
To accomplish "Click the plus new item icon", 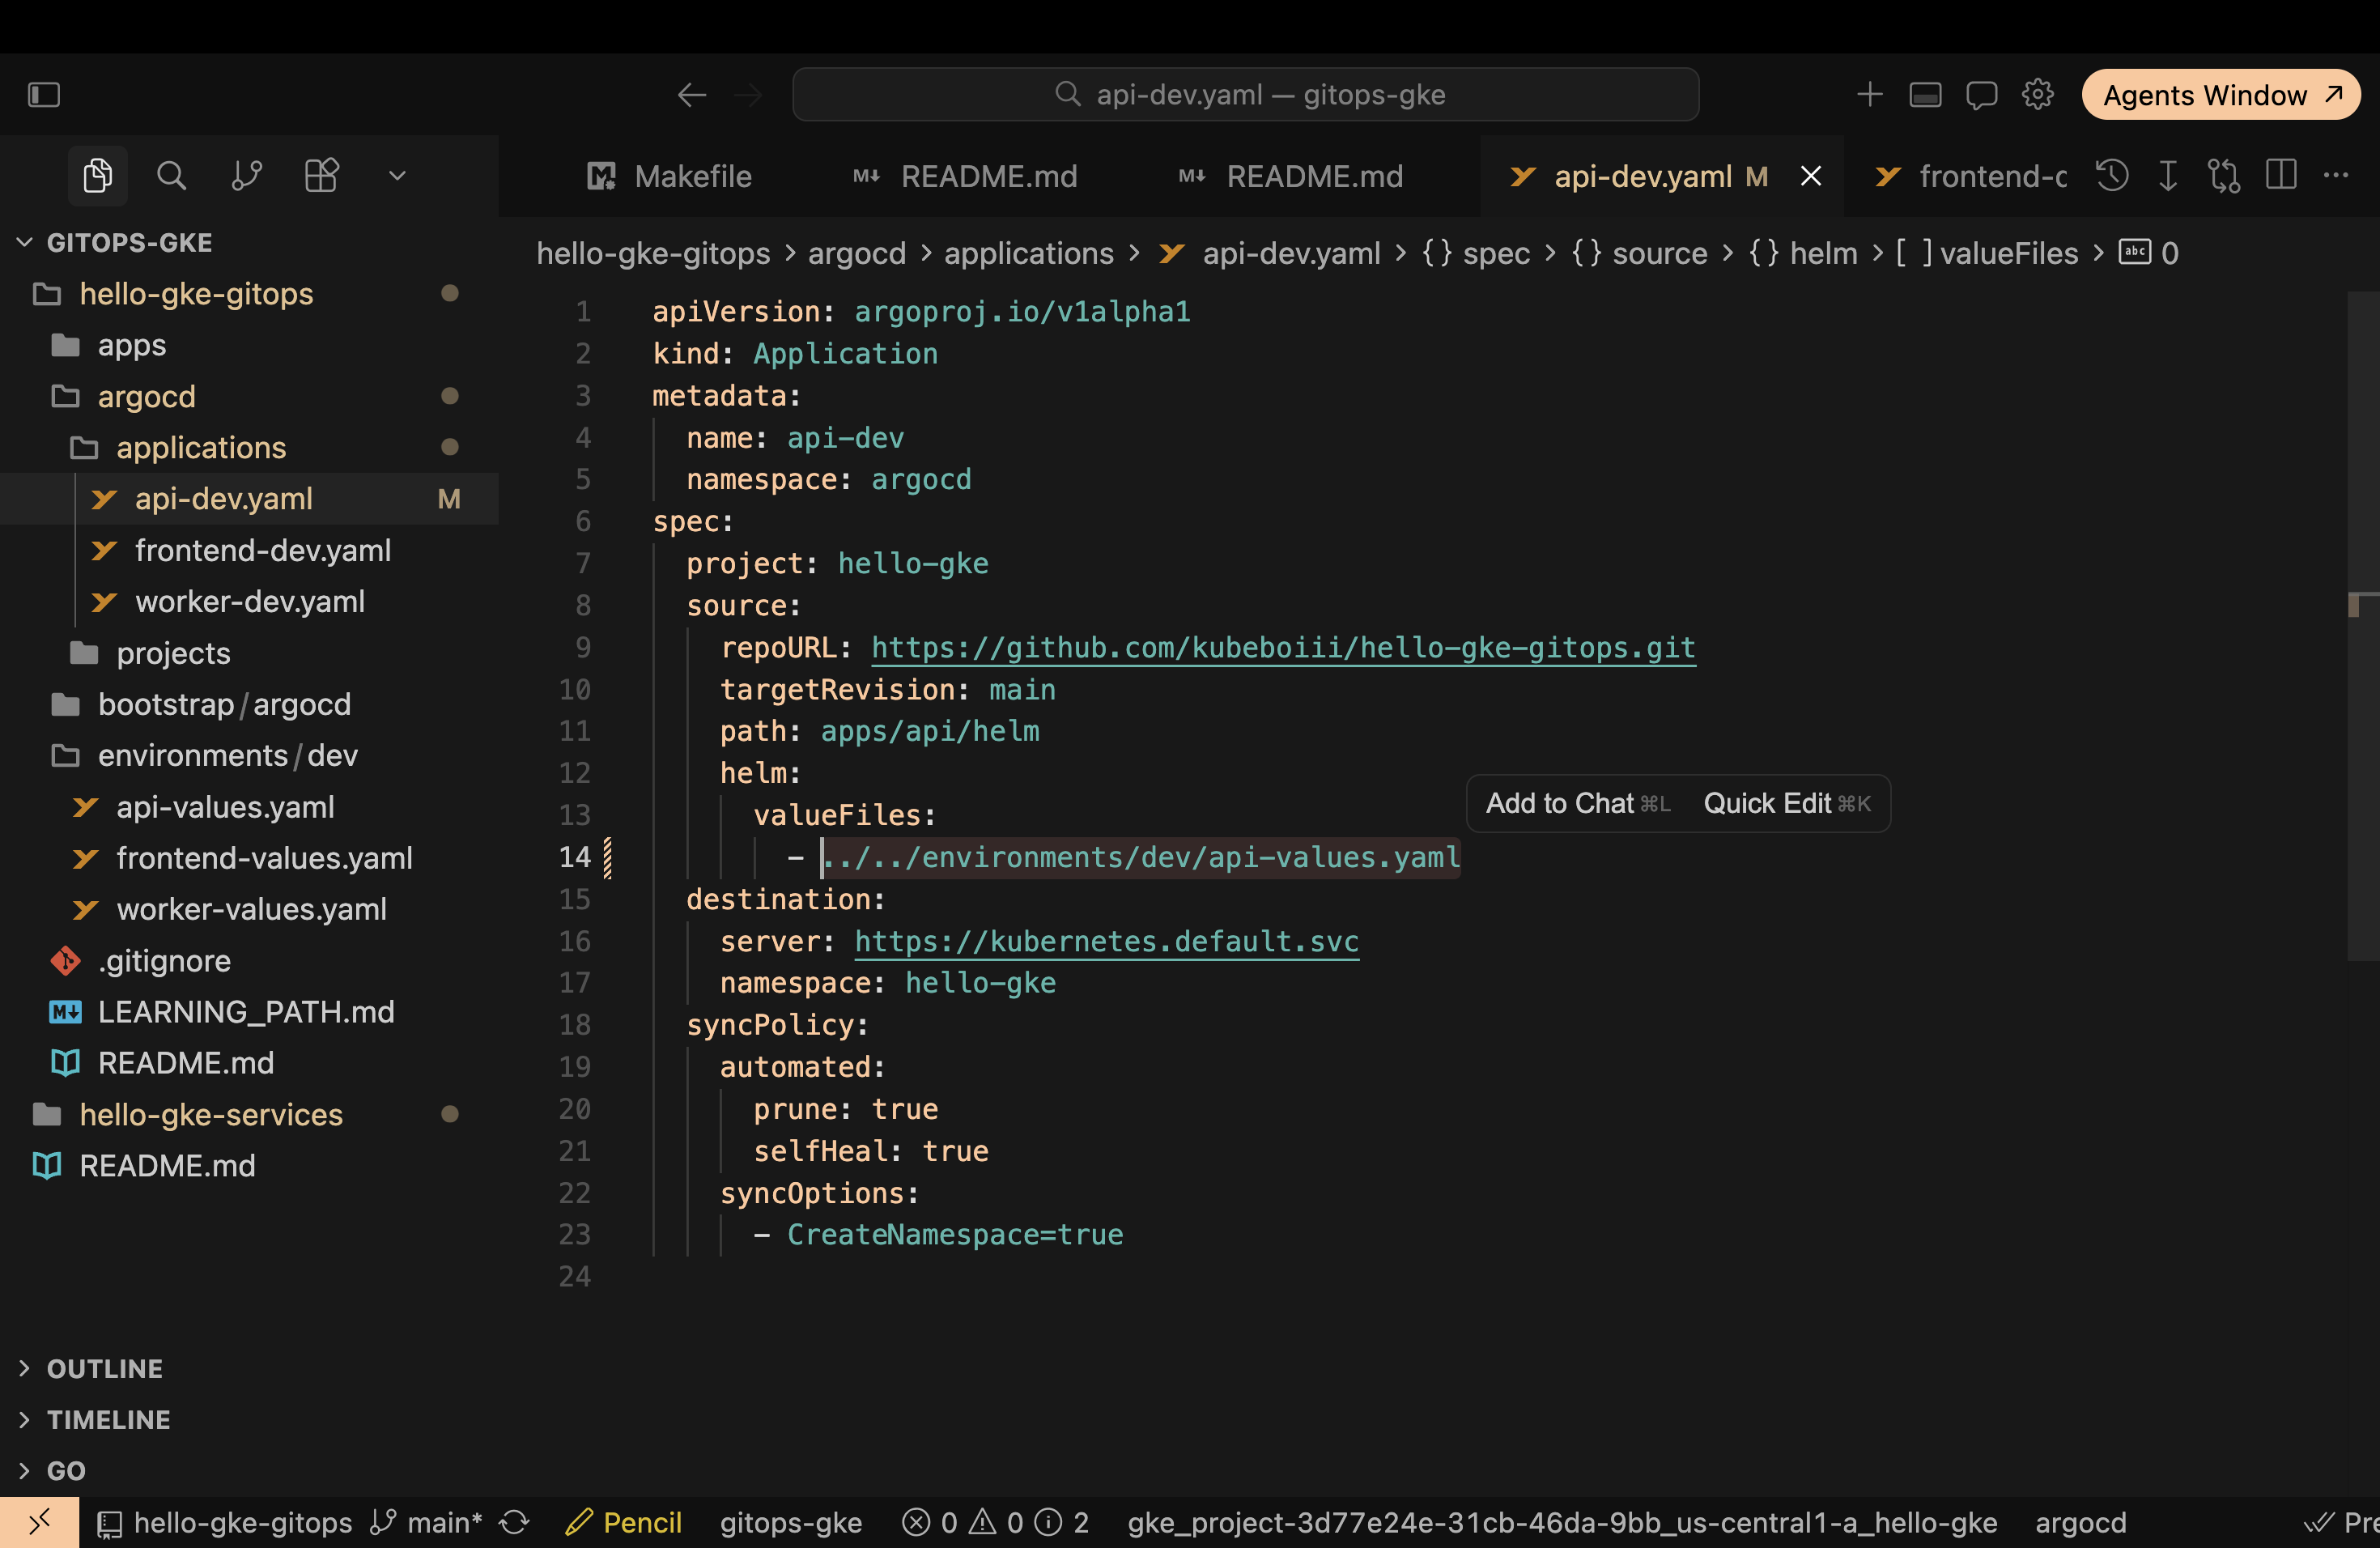I will pos(1869,95).
